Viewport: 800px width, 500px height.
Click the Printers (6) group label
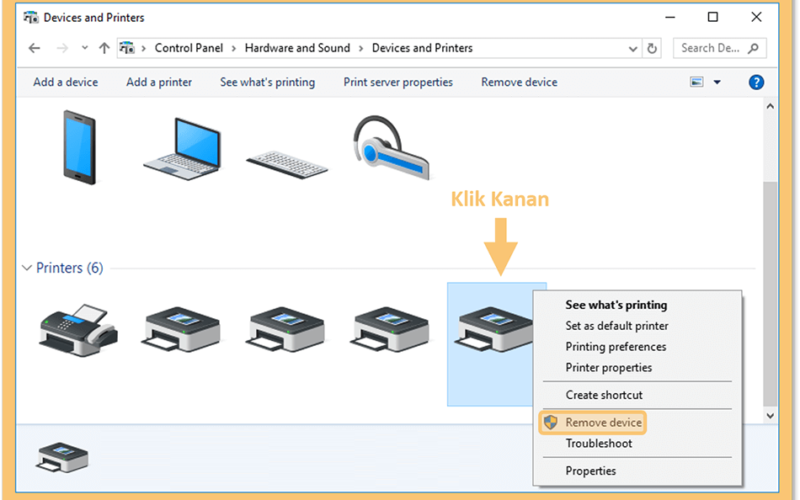point(69,268)
